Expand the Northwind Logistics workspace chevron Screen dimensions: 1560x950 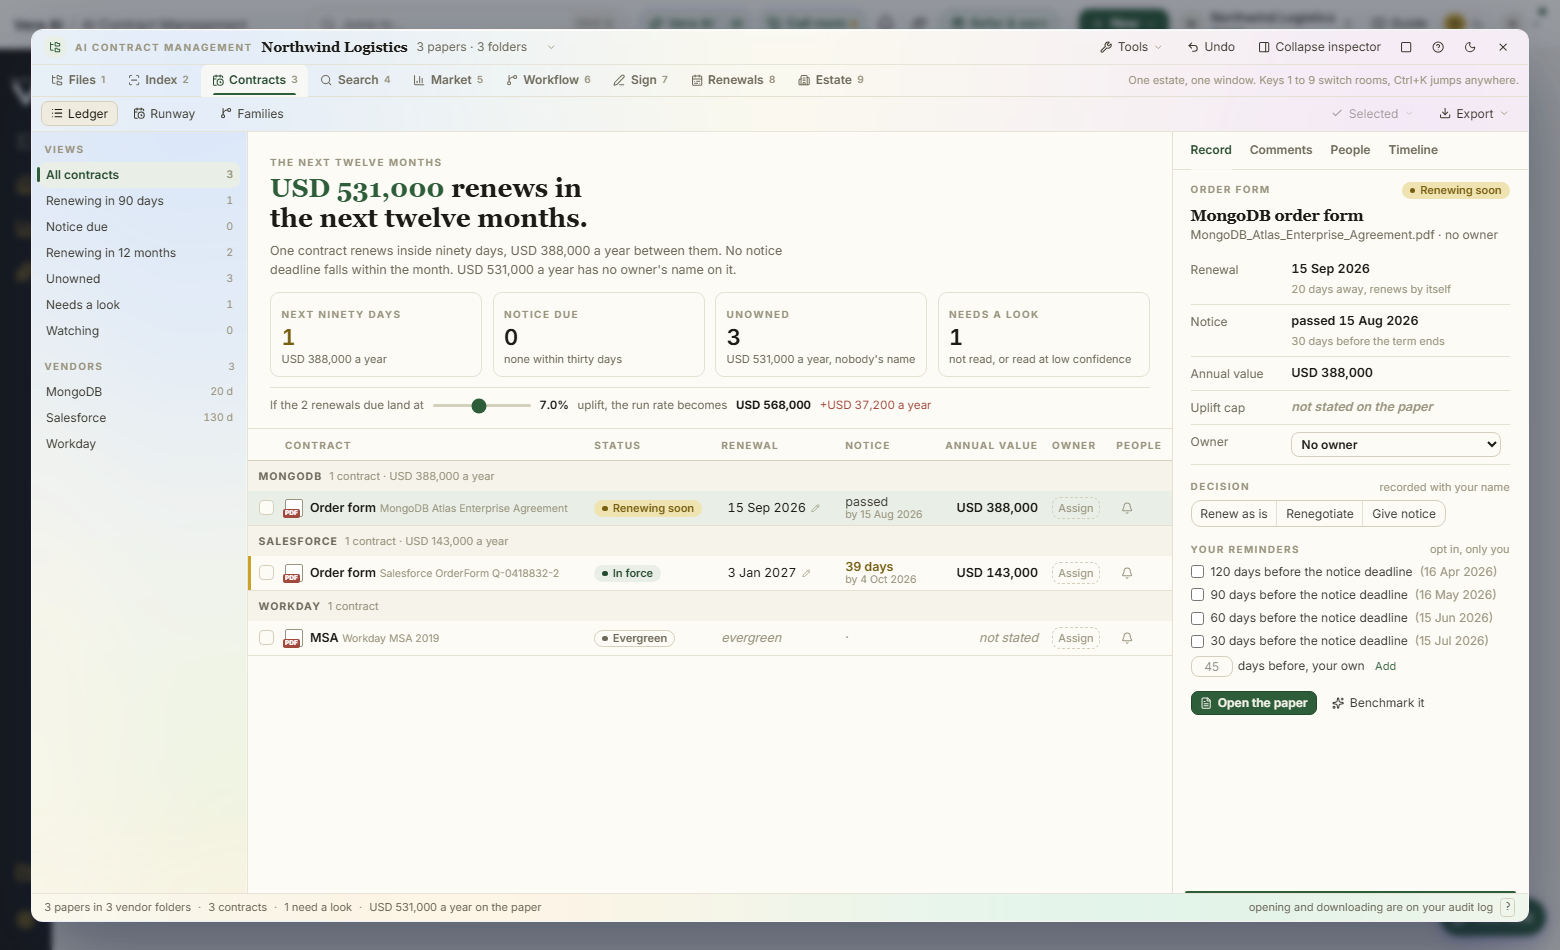551,47
